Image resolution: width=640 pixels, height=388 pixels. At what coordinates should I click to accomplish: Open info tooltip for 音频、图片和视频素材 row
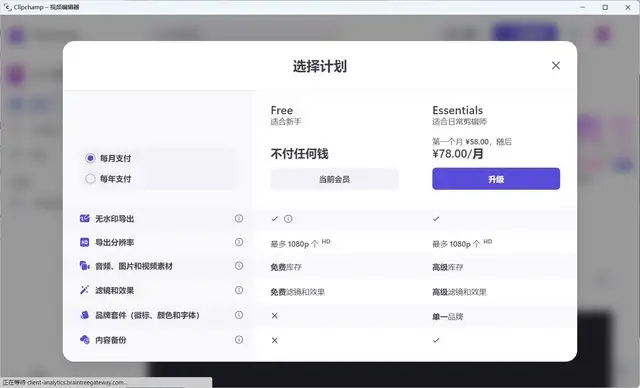click(x=239, y=266)
